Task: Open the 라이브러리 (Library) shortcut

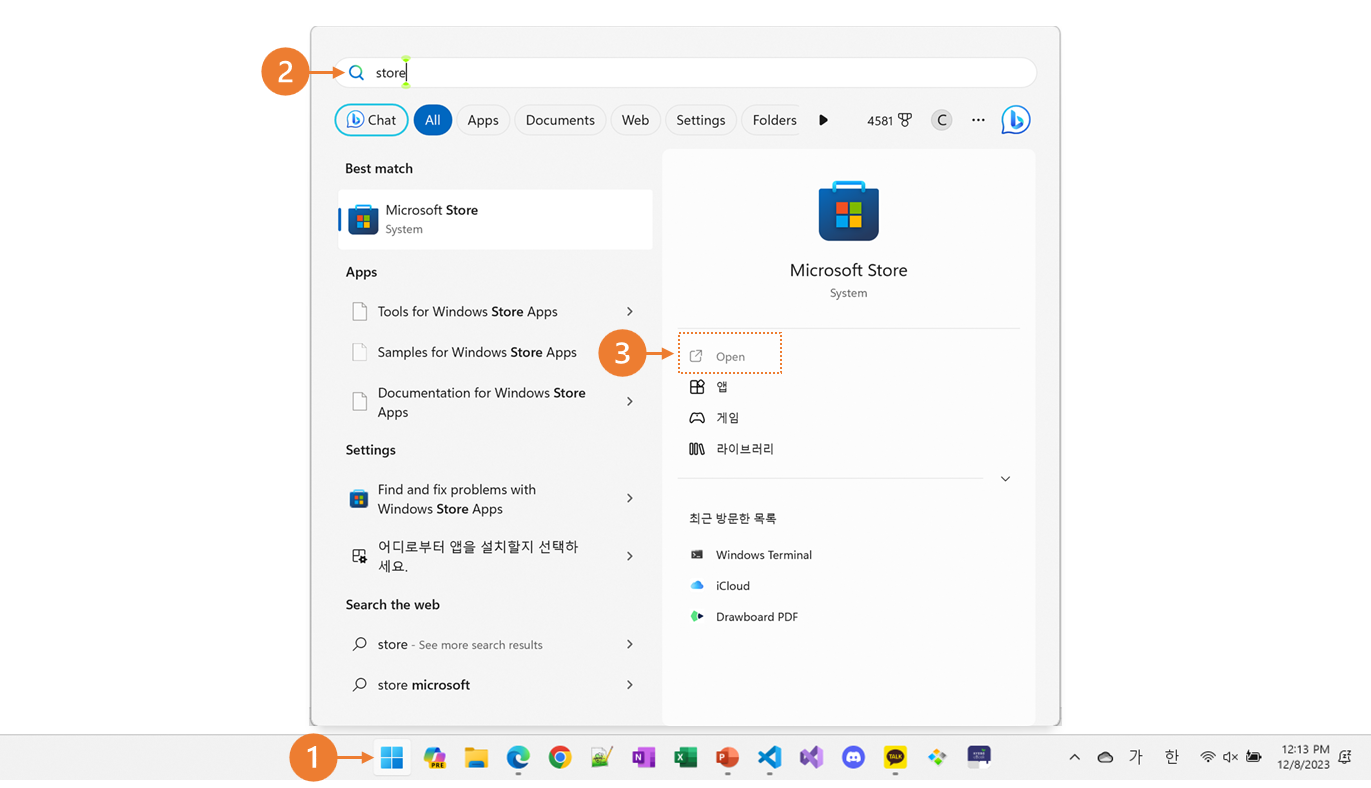Action: coord(731,449)
